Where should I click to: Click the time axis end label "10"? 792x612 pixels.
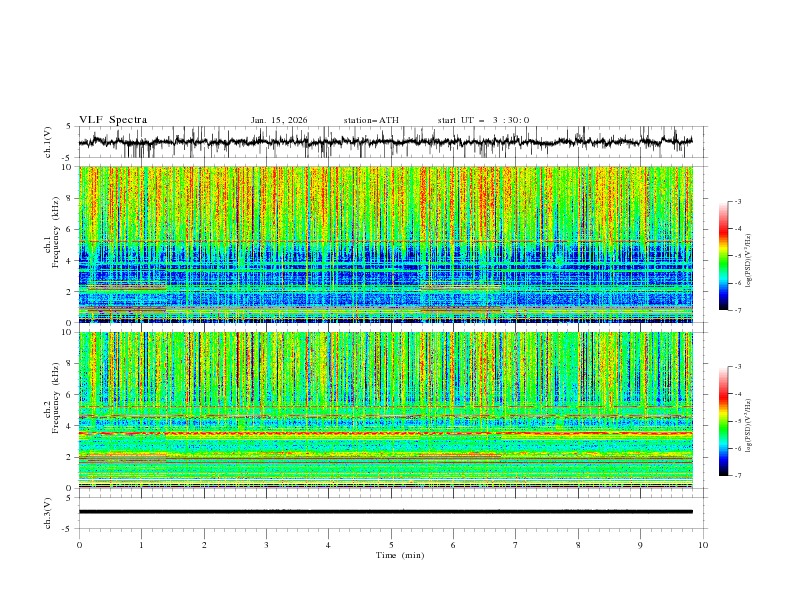coord(703,545)
